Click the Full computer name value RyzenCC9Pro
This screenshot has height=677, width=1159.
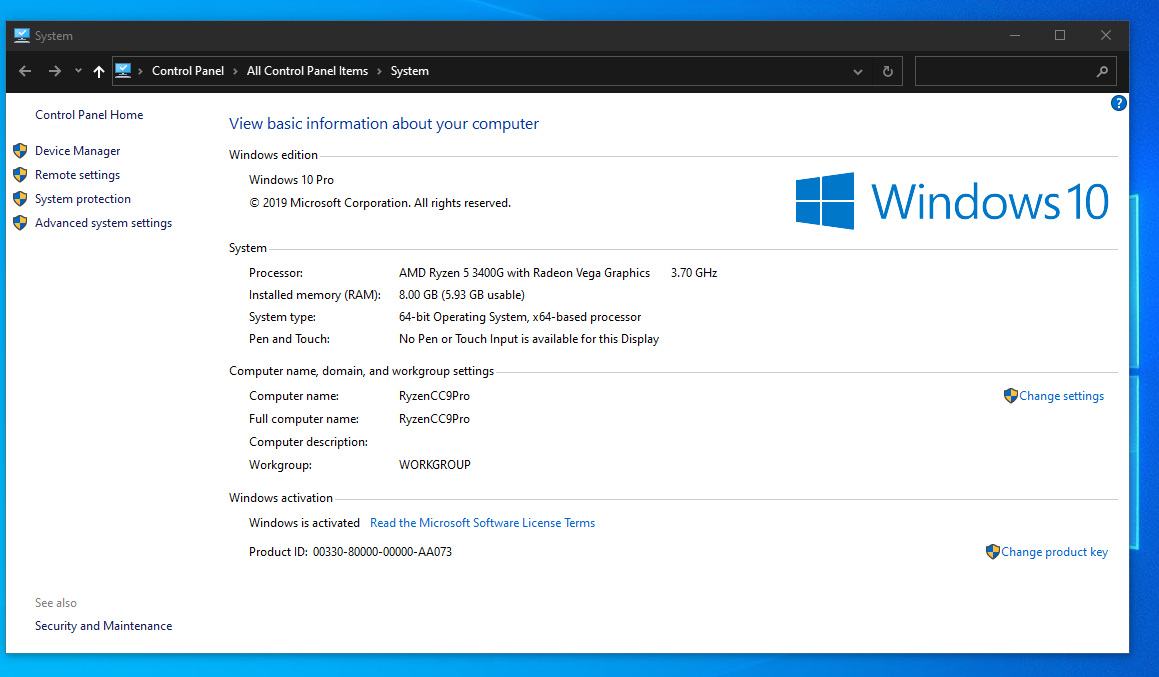click(x=435, y=419)
